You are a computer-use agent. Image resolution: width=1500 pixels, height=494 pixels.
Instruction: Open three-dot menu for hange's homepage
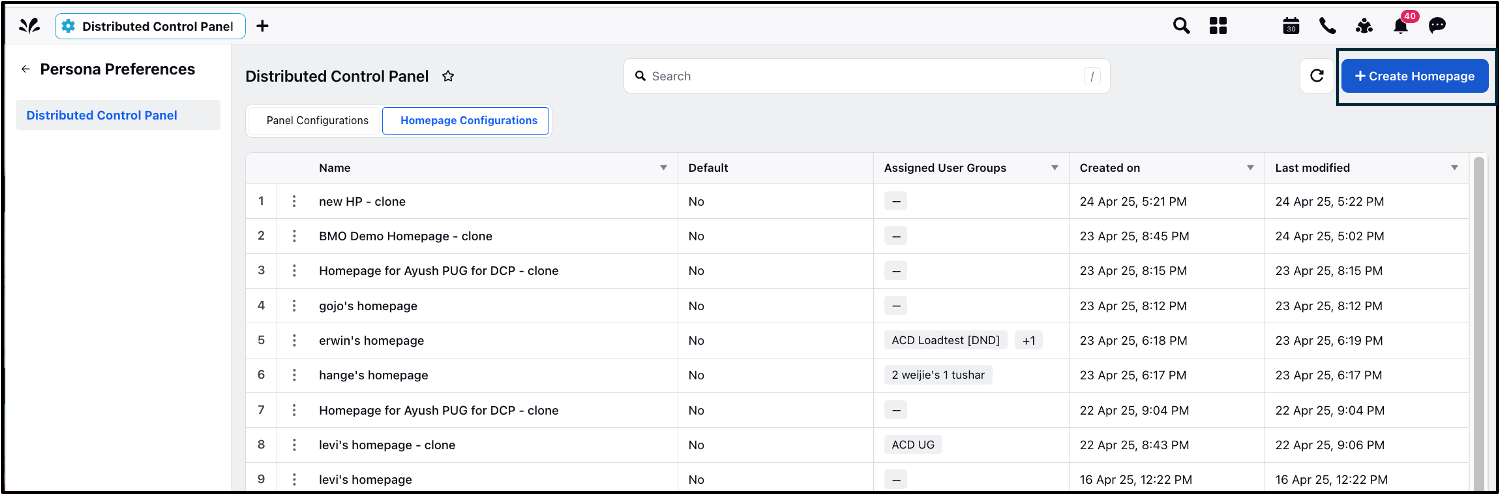coord(294,375)
